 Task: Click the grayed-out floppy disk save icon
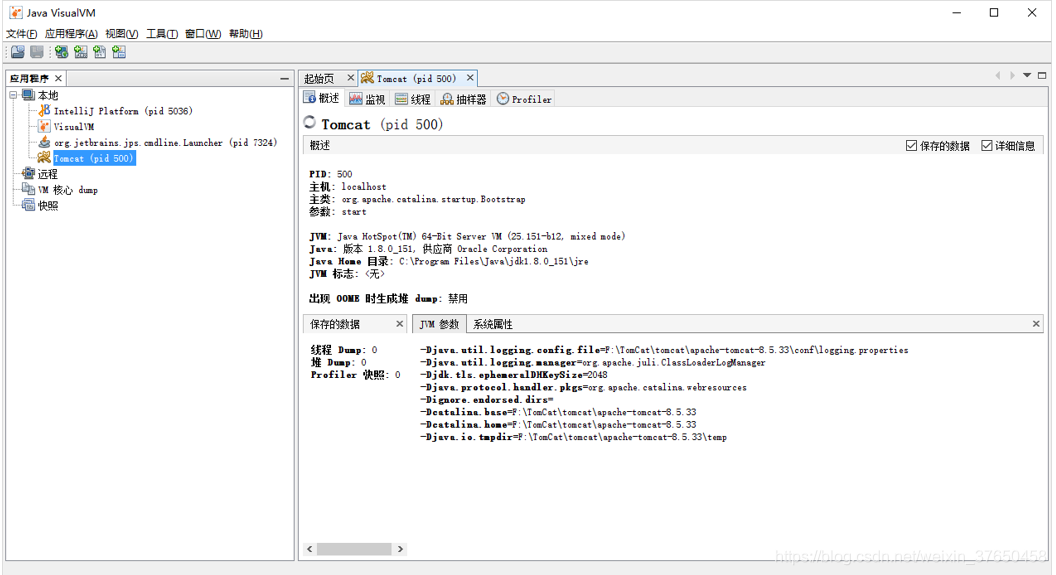37,52
